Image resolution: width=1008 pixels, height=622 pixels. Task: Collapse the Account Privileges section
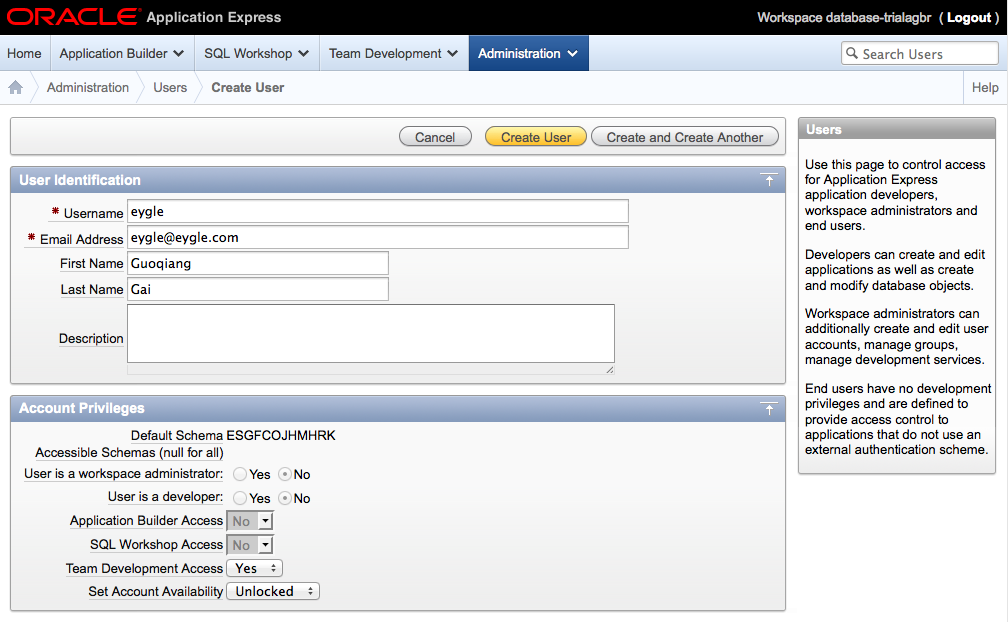[768, 408]
